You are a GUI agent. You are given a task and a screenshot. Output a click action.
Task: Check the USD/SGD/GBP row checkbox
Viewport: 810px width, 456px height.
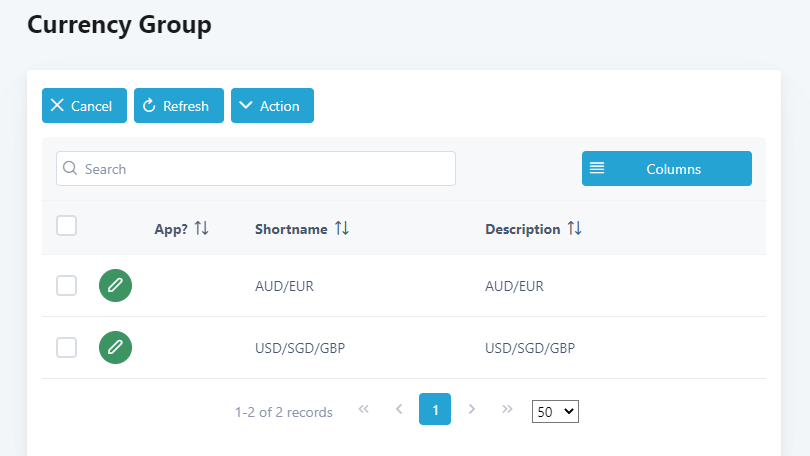click(x=66, y=348)
